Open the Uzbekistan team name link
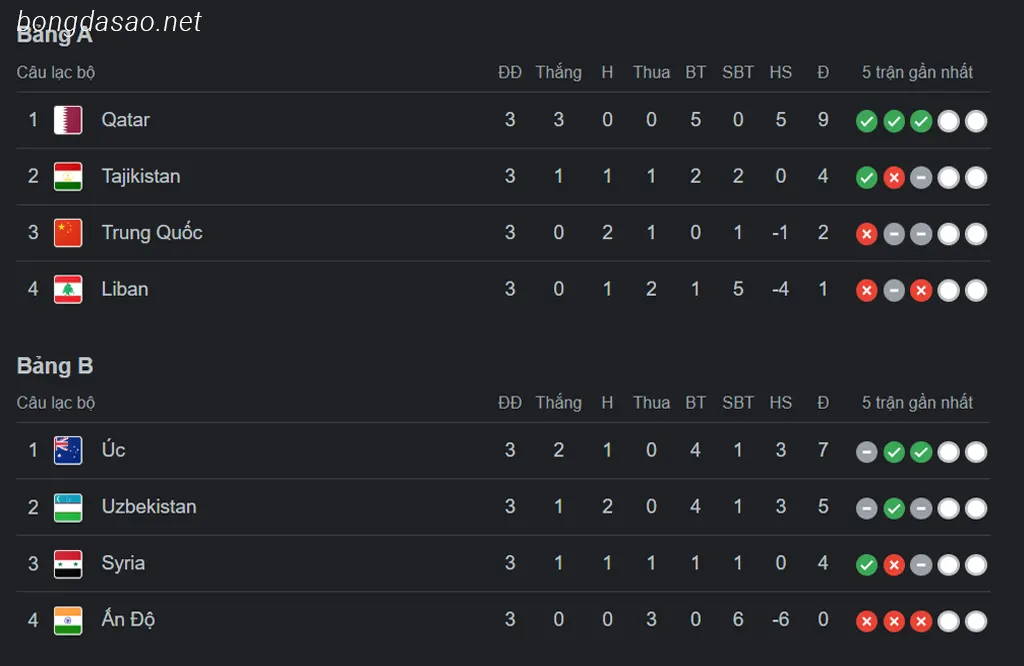This screenshot has height=666, width=1024. pyautogui.click(x=149, y=507)
